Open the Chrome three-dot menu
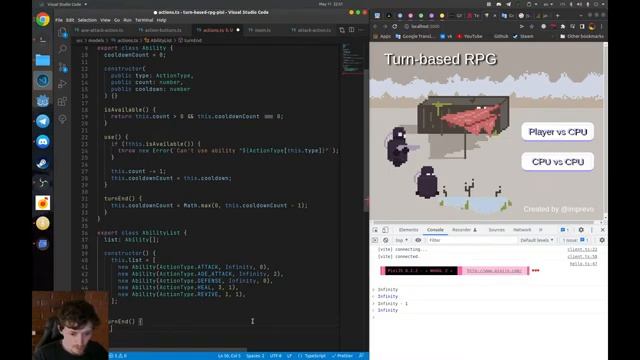The height and width of the screenshot is (360, 640). tap(601, 26)
